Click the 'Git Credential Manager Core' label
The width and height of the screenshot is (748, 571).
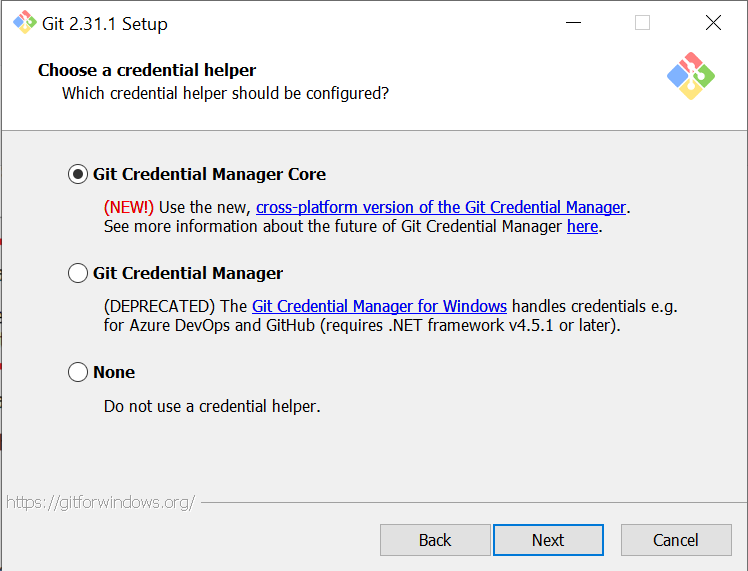(209, 174)
